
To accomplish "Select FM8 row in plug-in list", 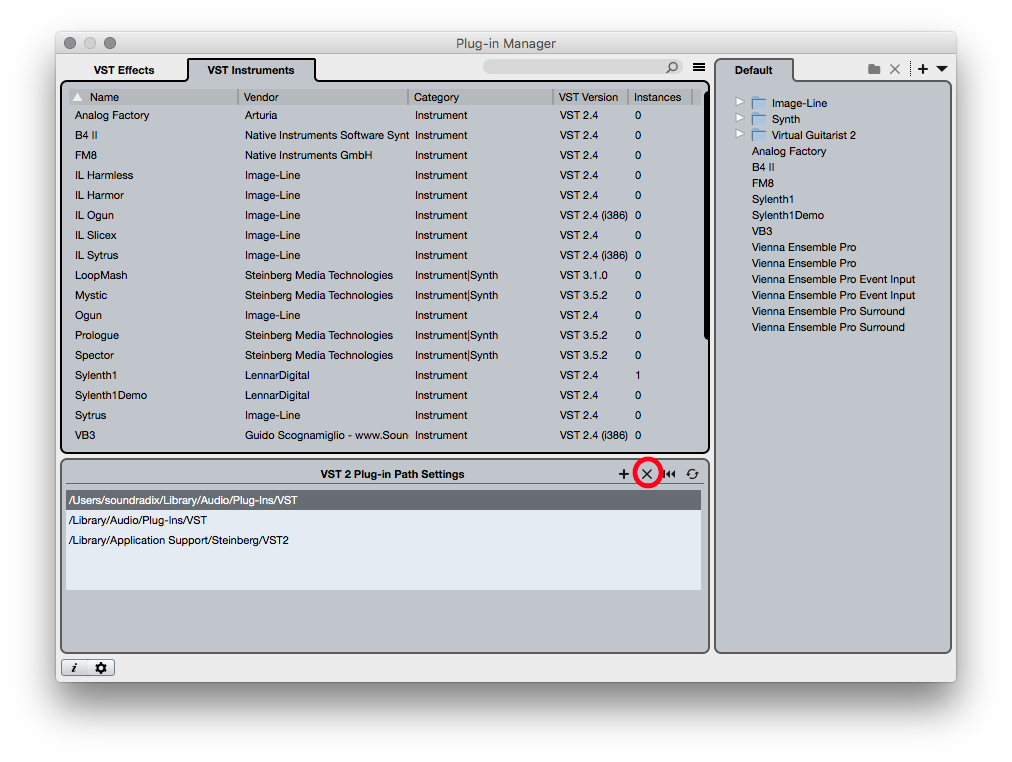I will 385,155.
